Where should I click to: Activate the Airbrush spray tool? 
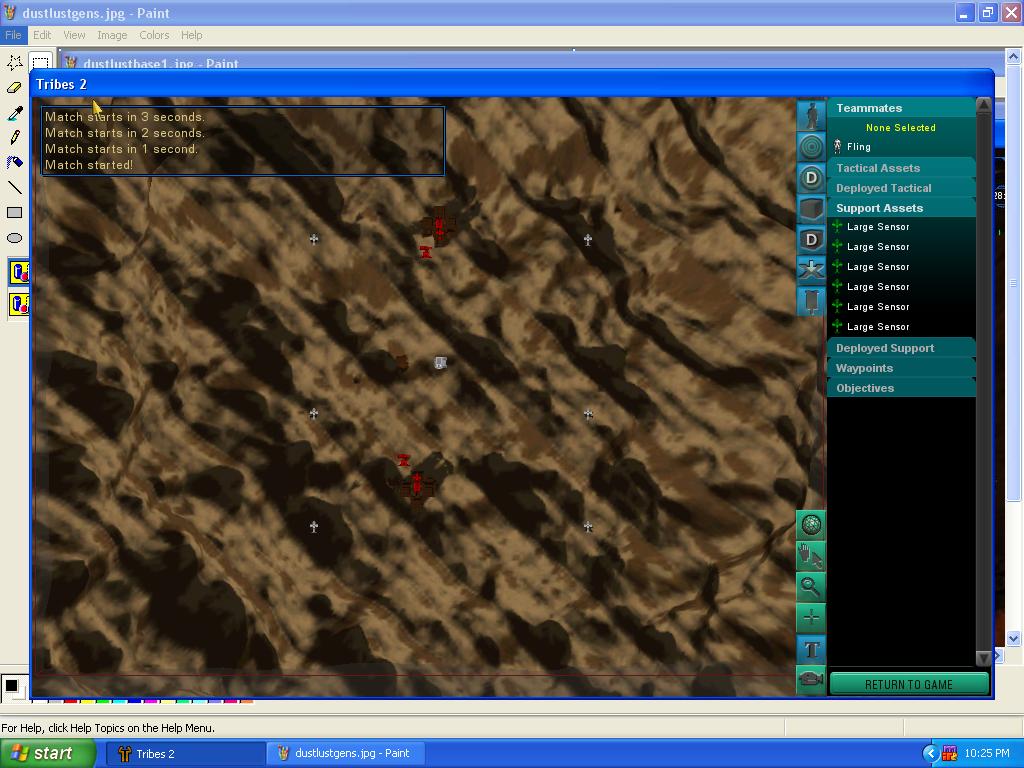[14, 163]
